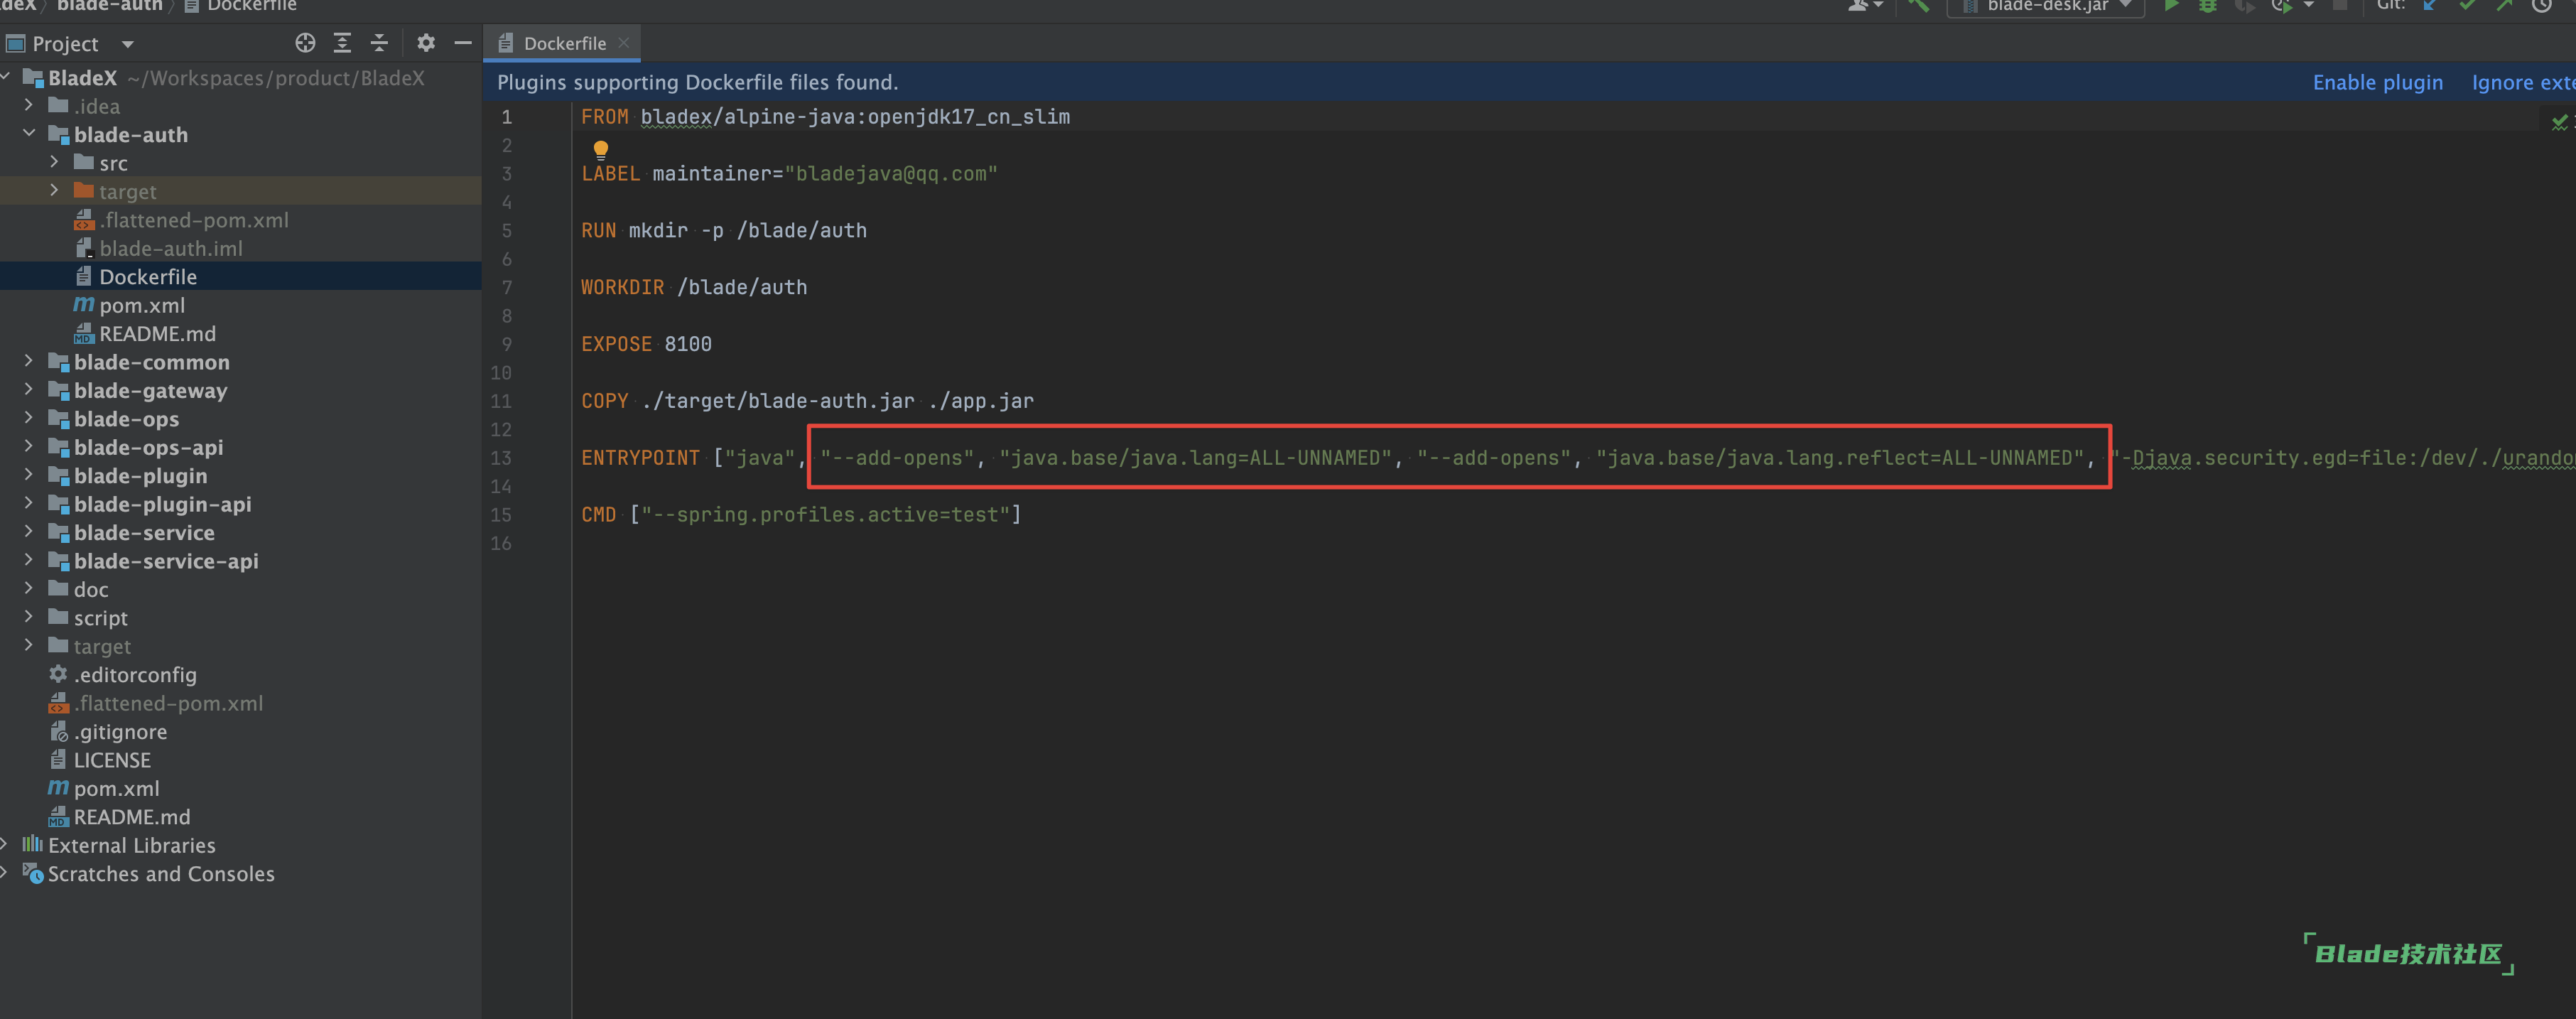Click the Ignore extension link in banner

click(2523, 82)
